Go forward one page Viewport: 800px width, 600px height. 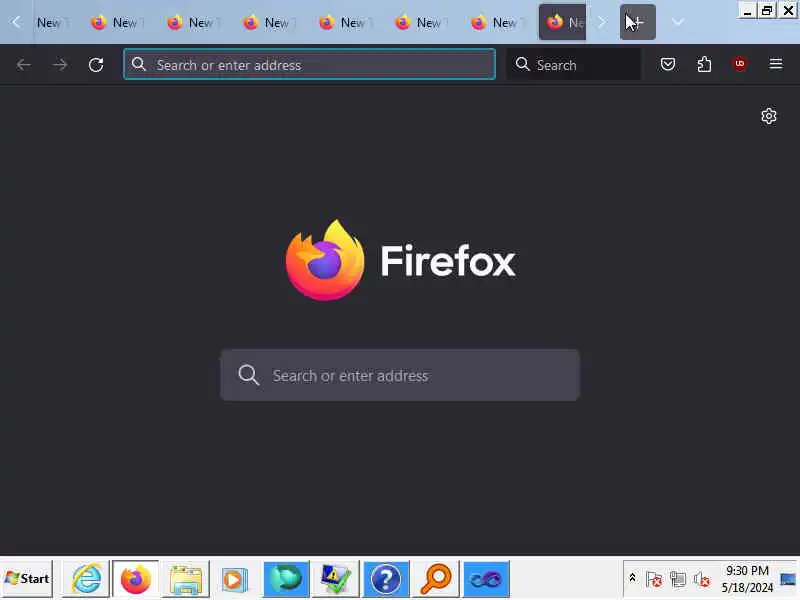(60, 65)
